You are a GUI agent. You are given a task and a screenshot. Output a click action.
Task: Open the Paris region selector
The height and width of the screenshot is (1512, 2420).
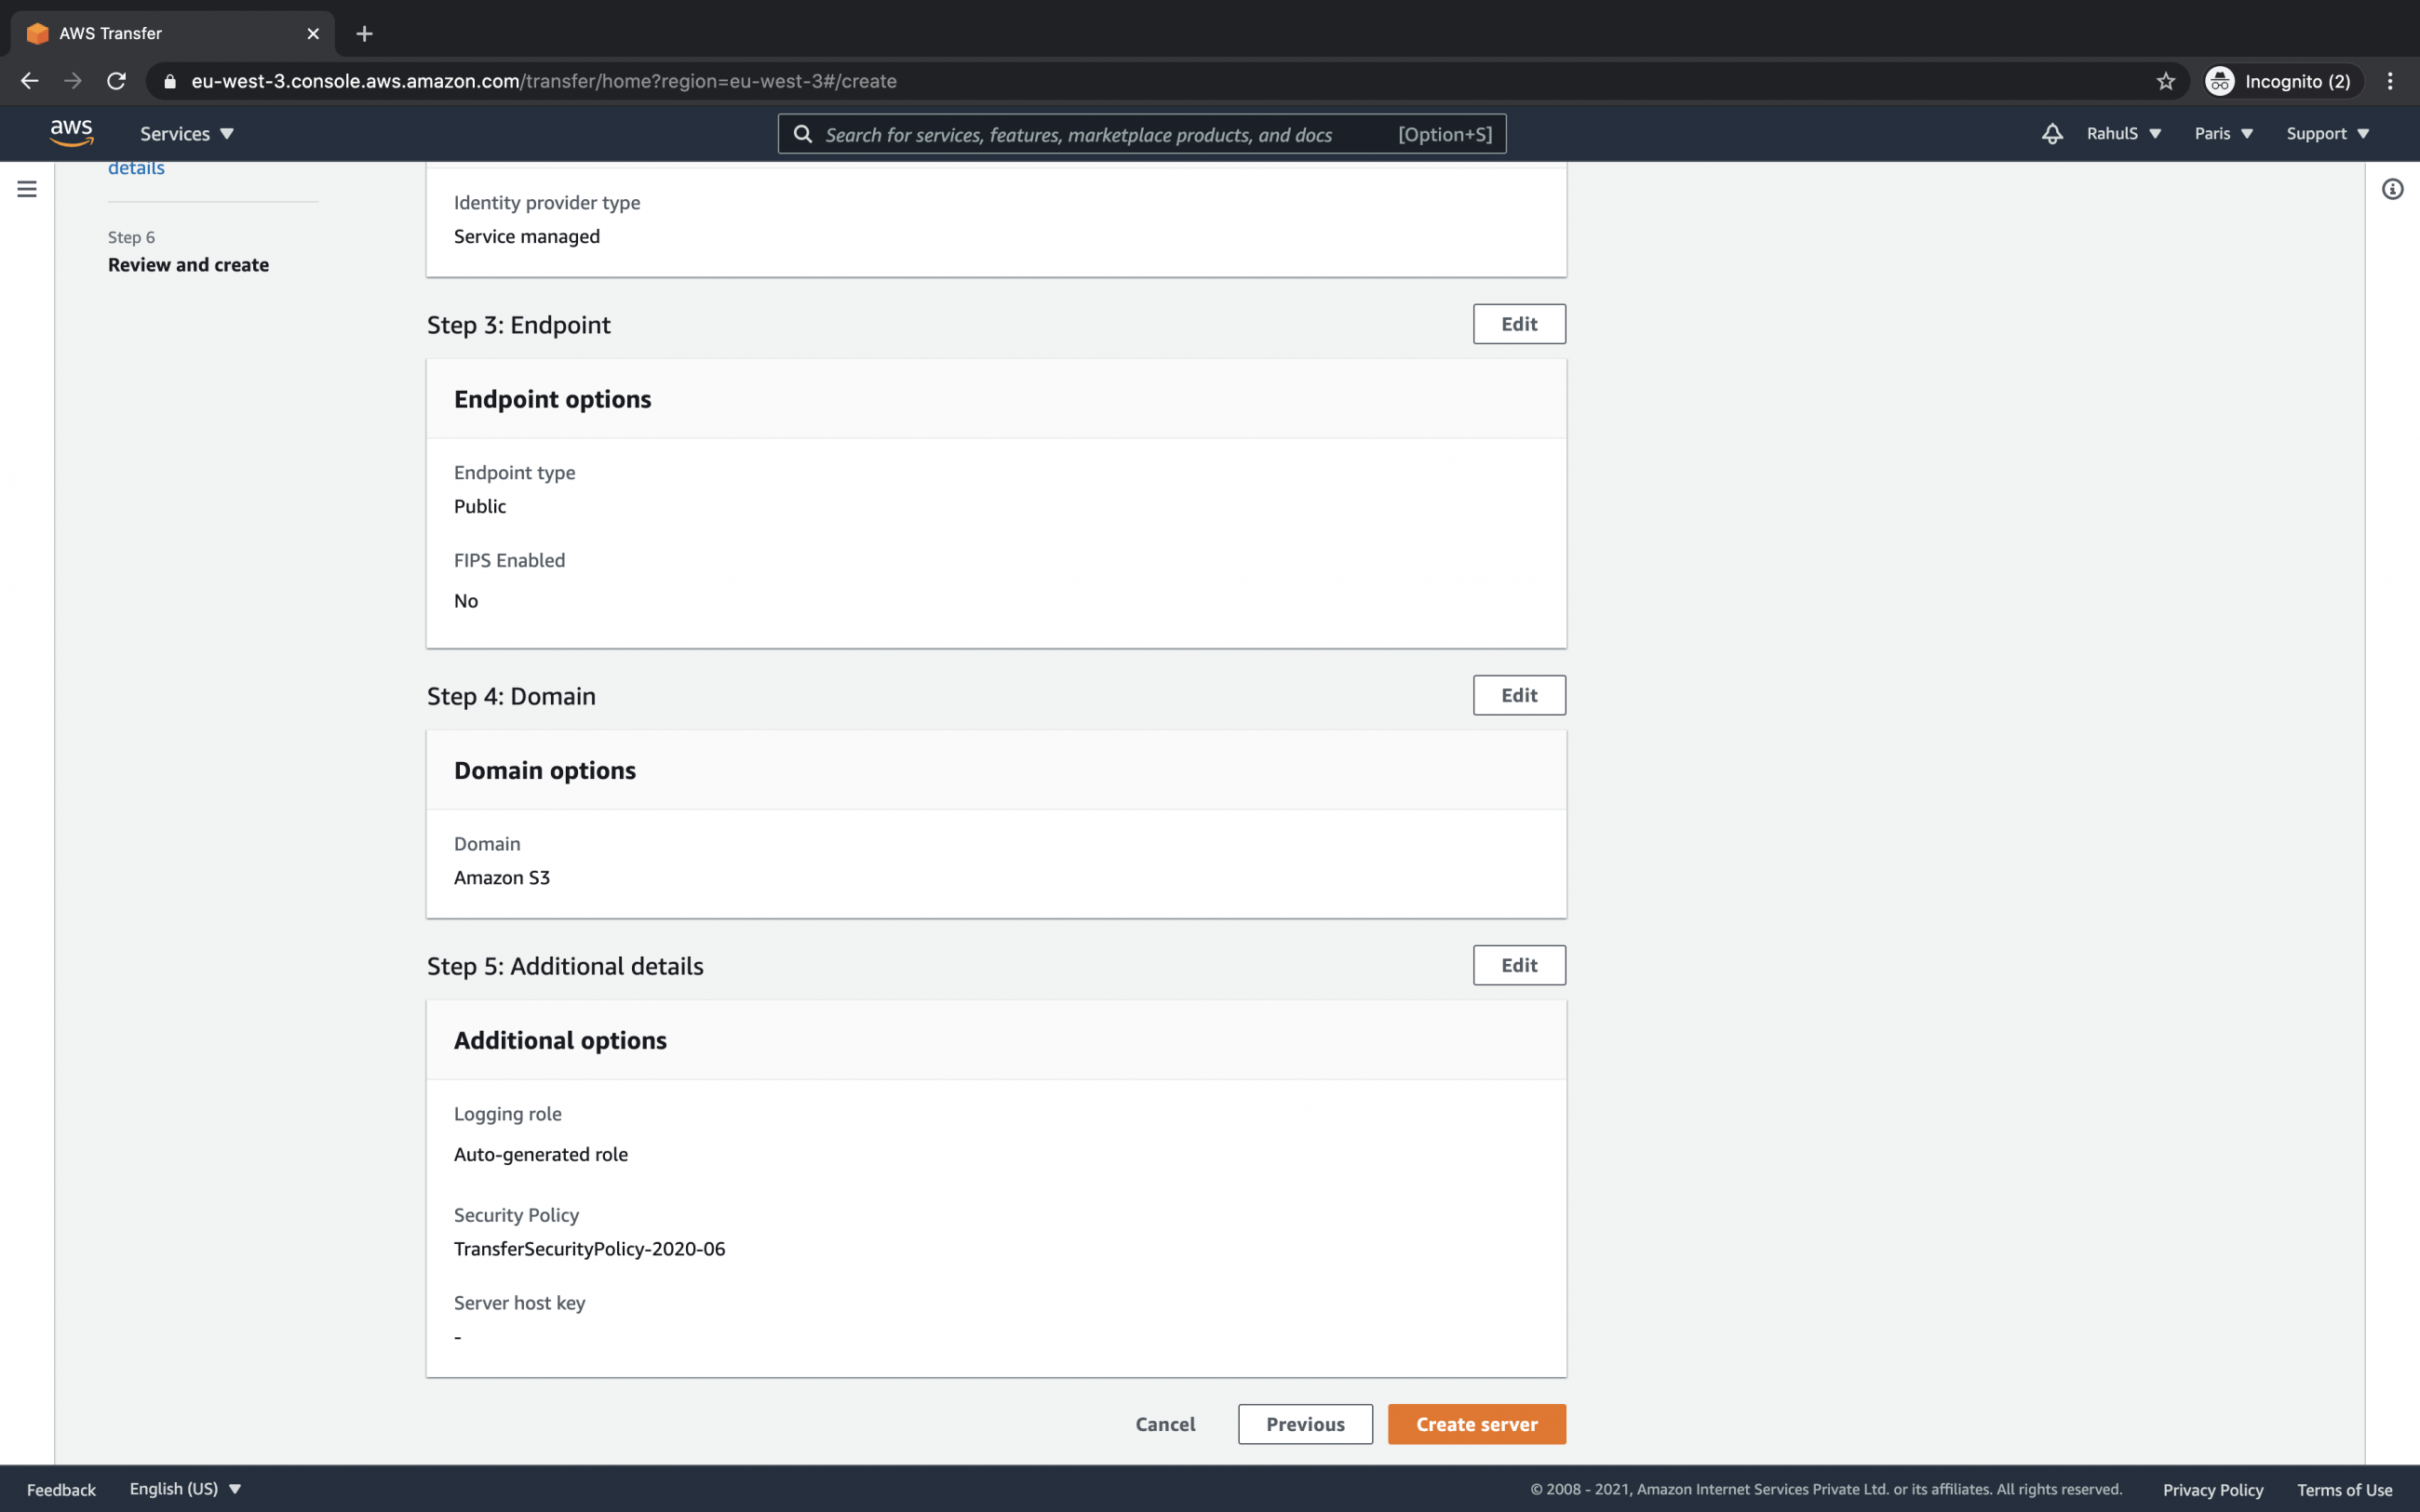[x=2222, y=133]
